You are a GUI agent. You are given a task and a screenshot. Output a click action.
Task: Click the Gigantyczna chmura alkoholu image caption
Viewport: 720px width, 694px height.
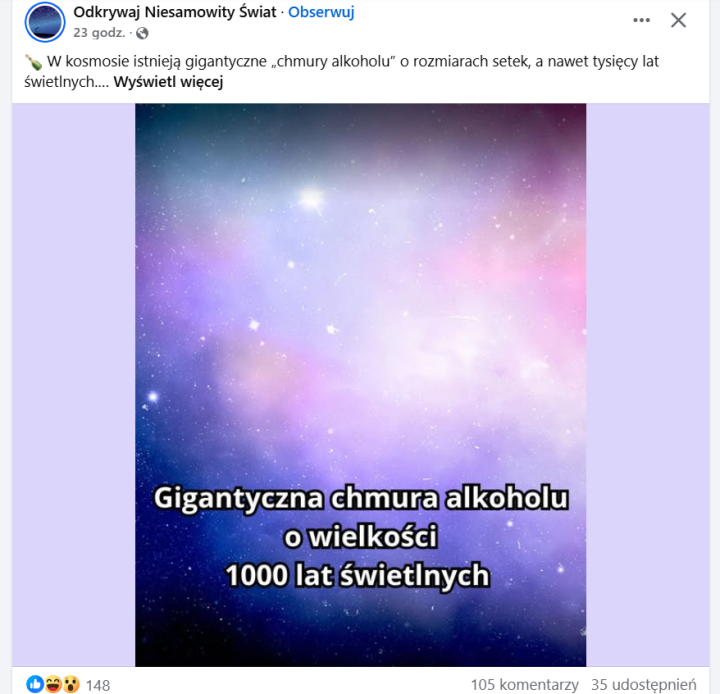[360, 536]
